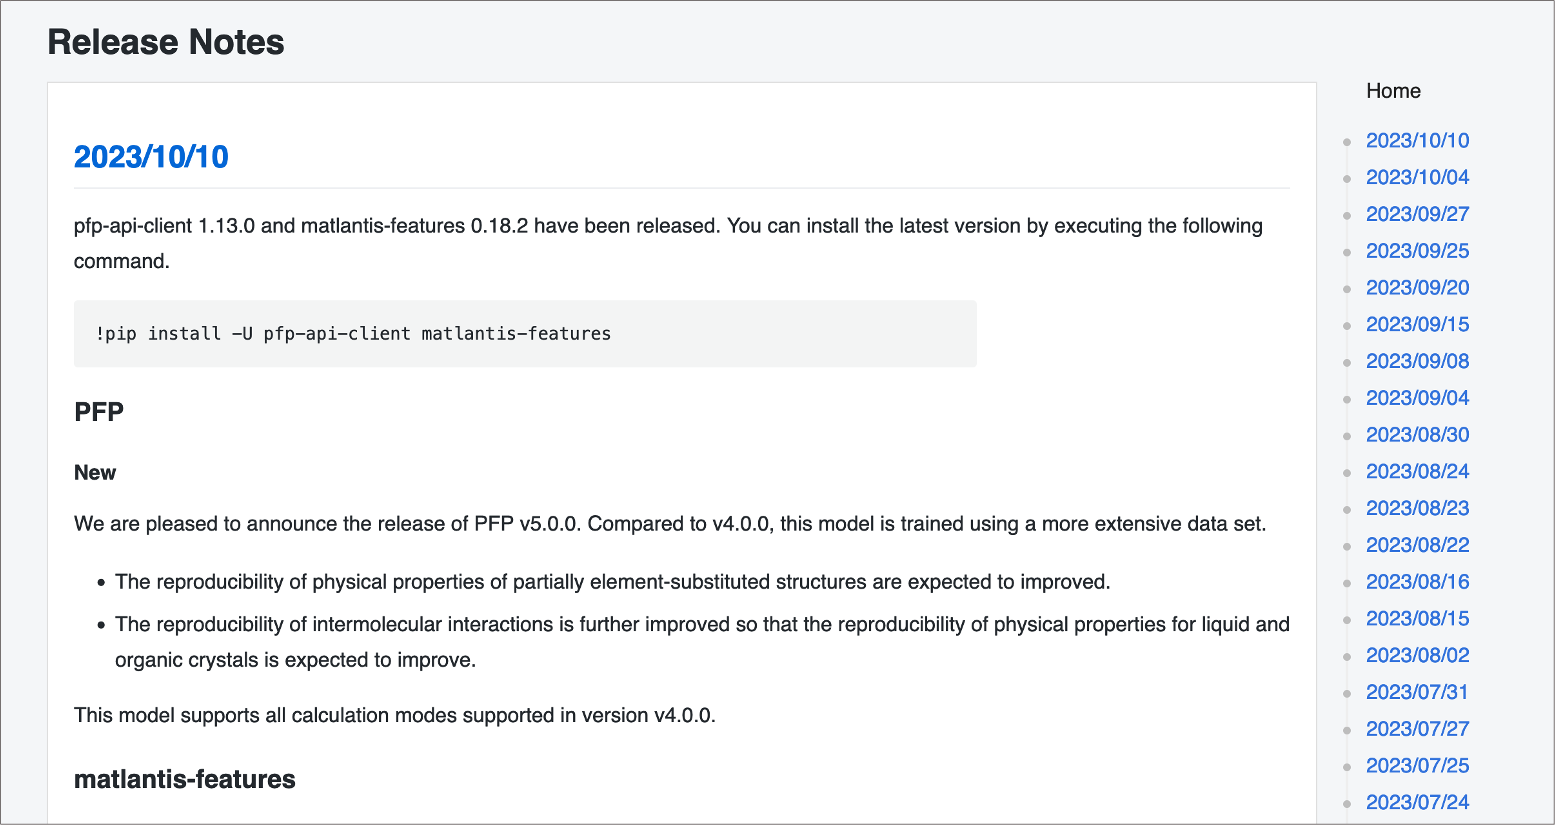
Task: Select the 2023/07/27 date link
Action: tap(1417, 729)
